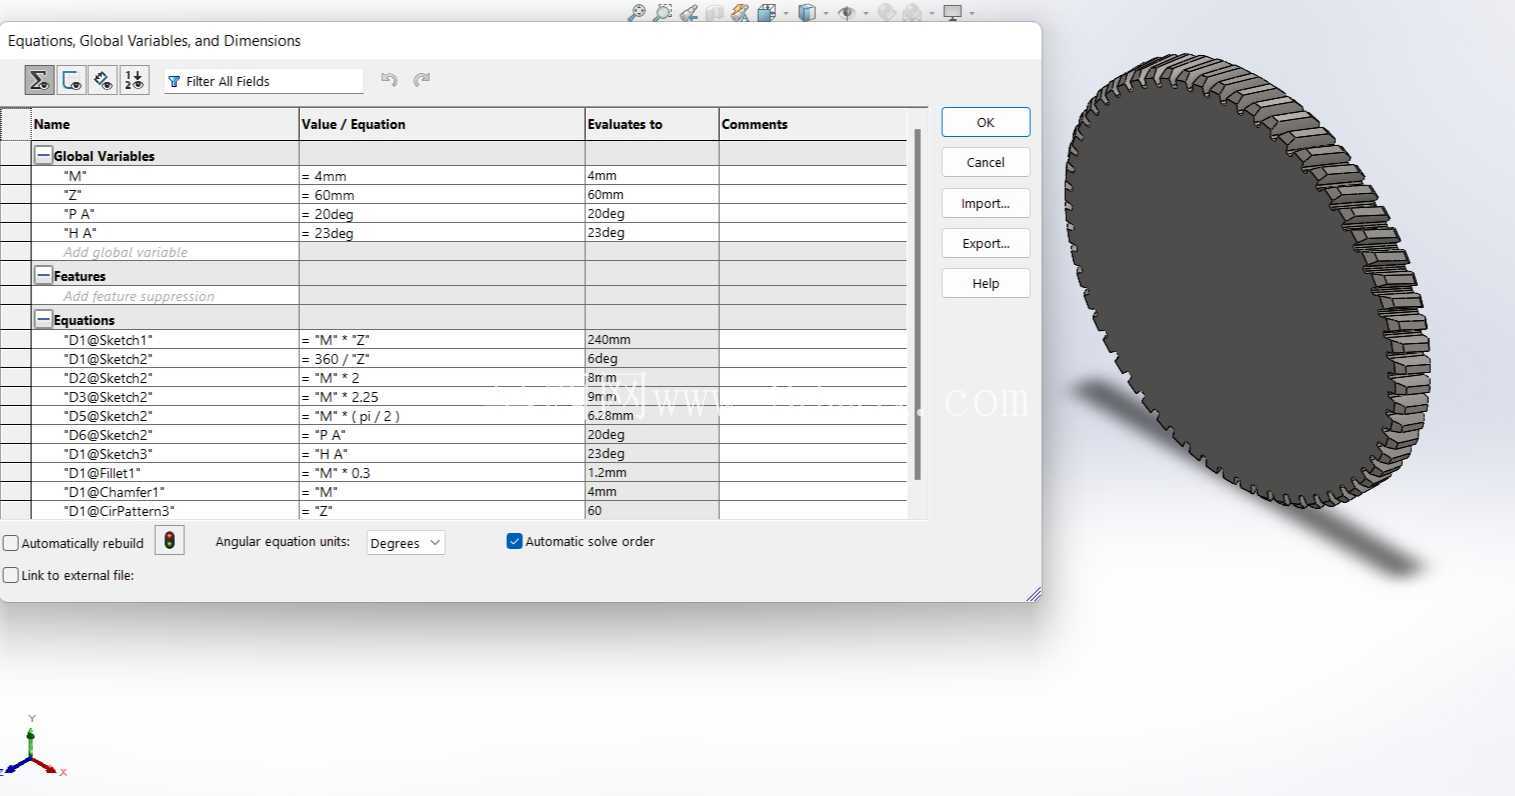Open the Angular equation units dropdown
The image size is (1515, 796).
(x=406, y=543)
